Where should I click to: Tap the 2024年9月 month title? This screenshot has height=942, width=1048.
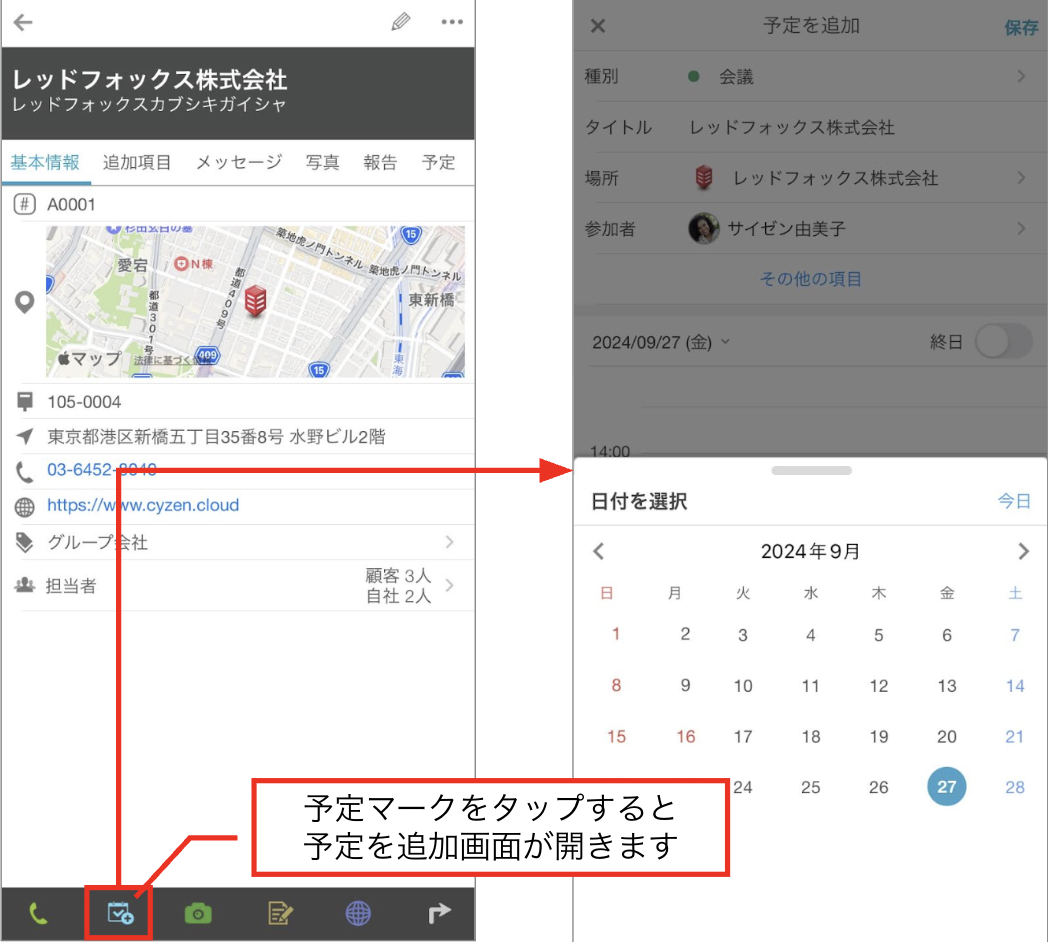tap(810, 552)
